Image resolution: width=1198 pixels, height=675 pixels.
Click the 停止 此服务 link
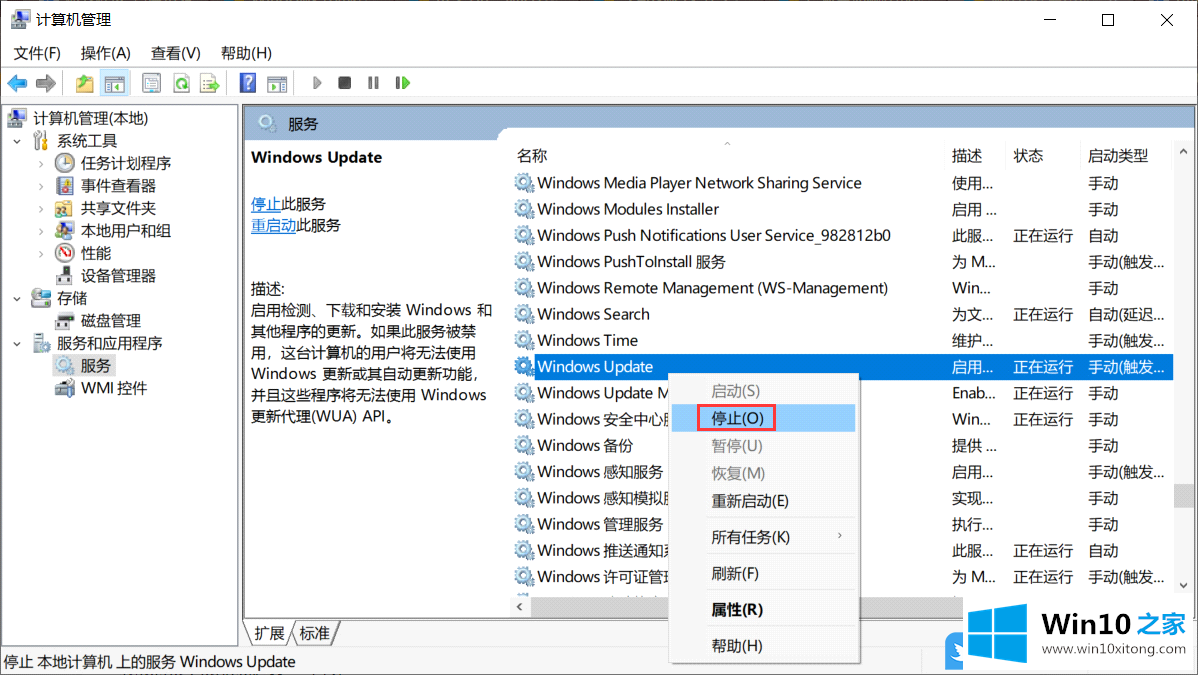266,204
